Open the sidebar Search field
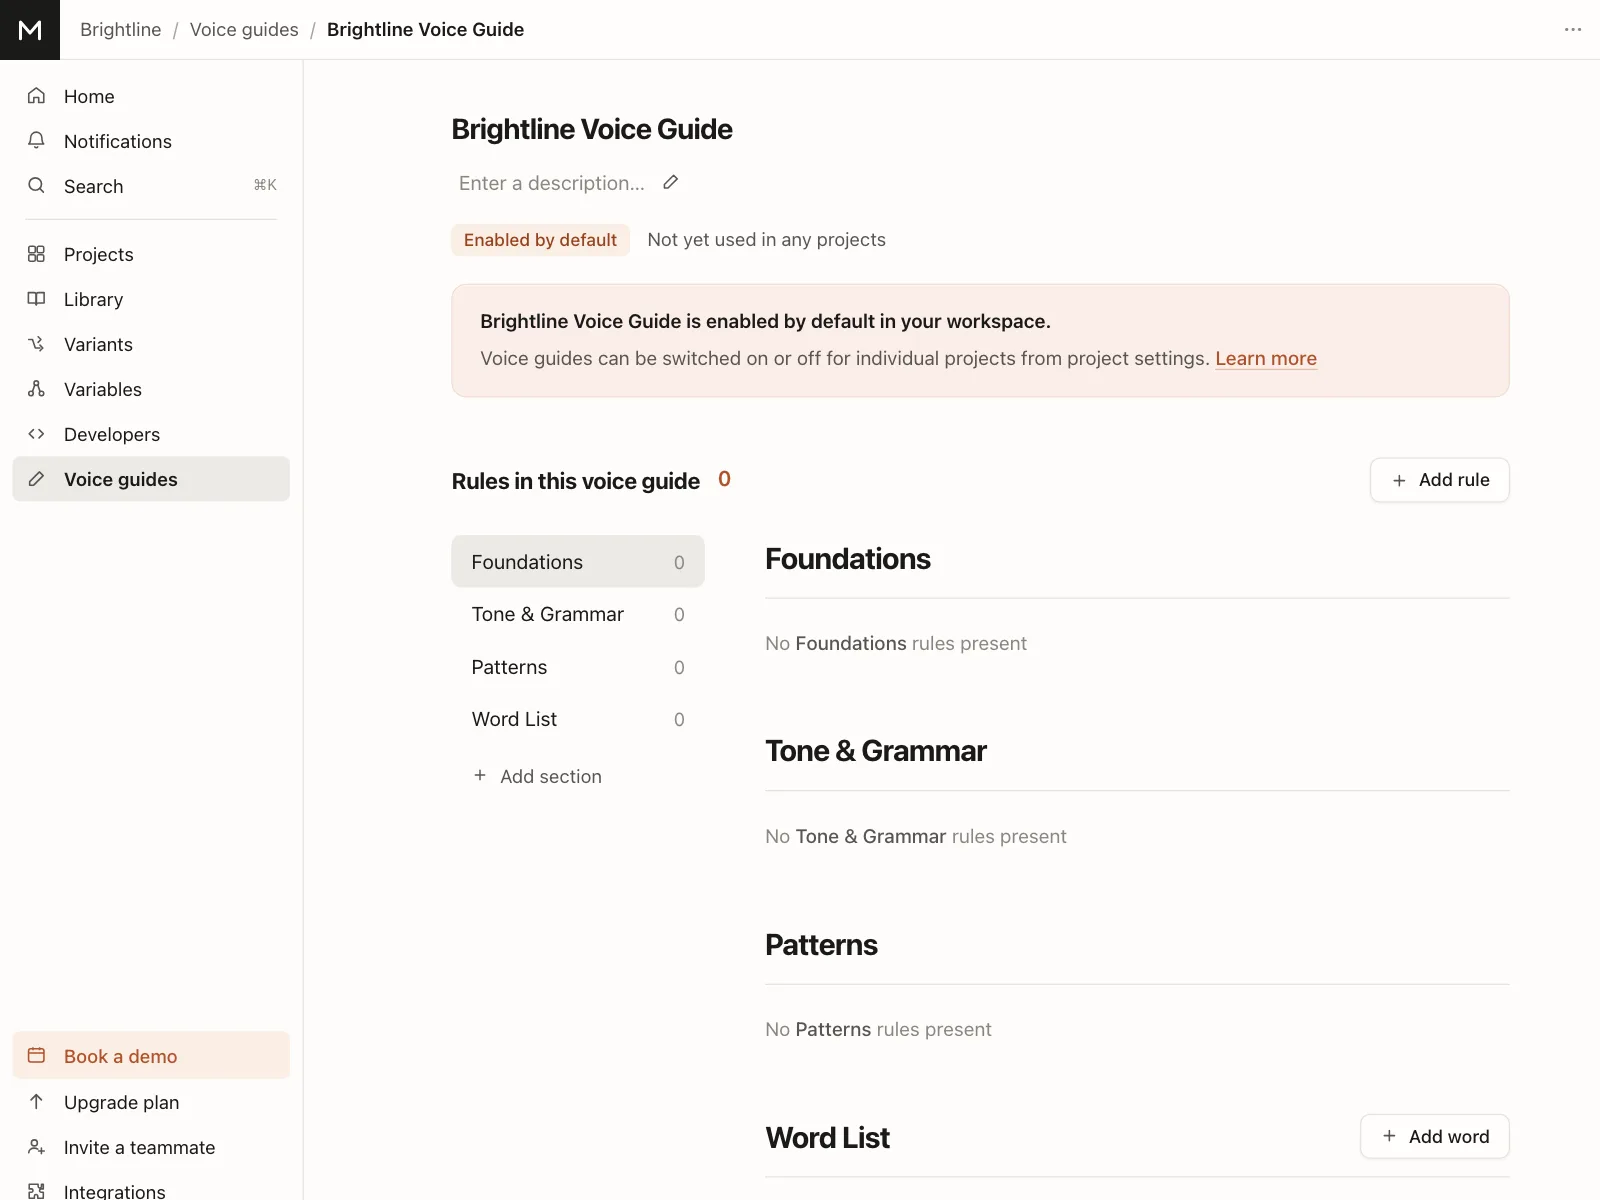 click(151, 186)
